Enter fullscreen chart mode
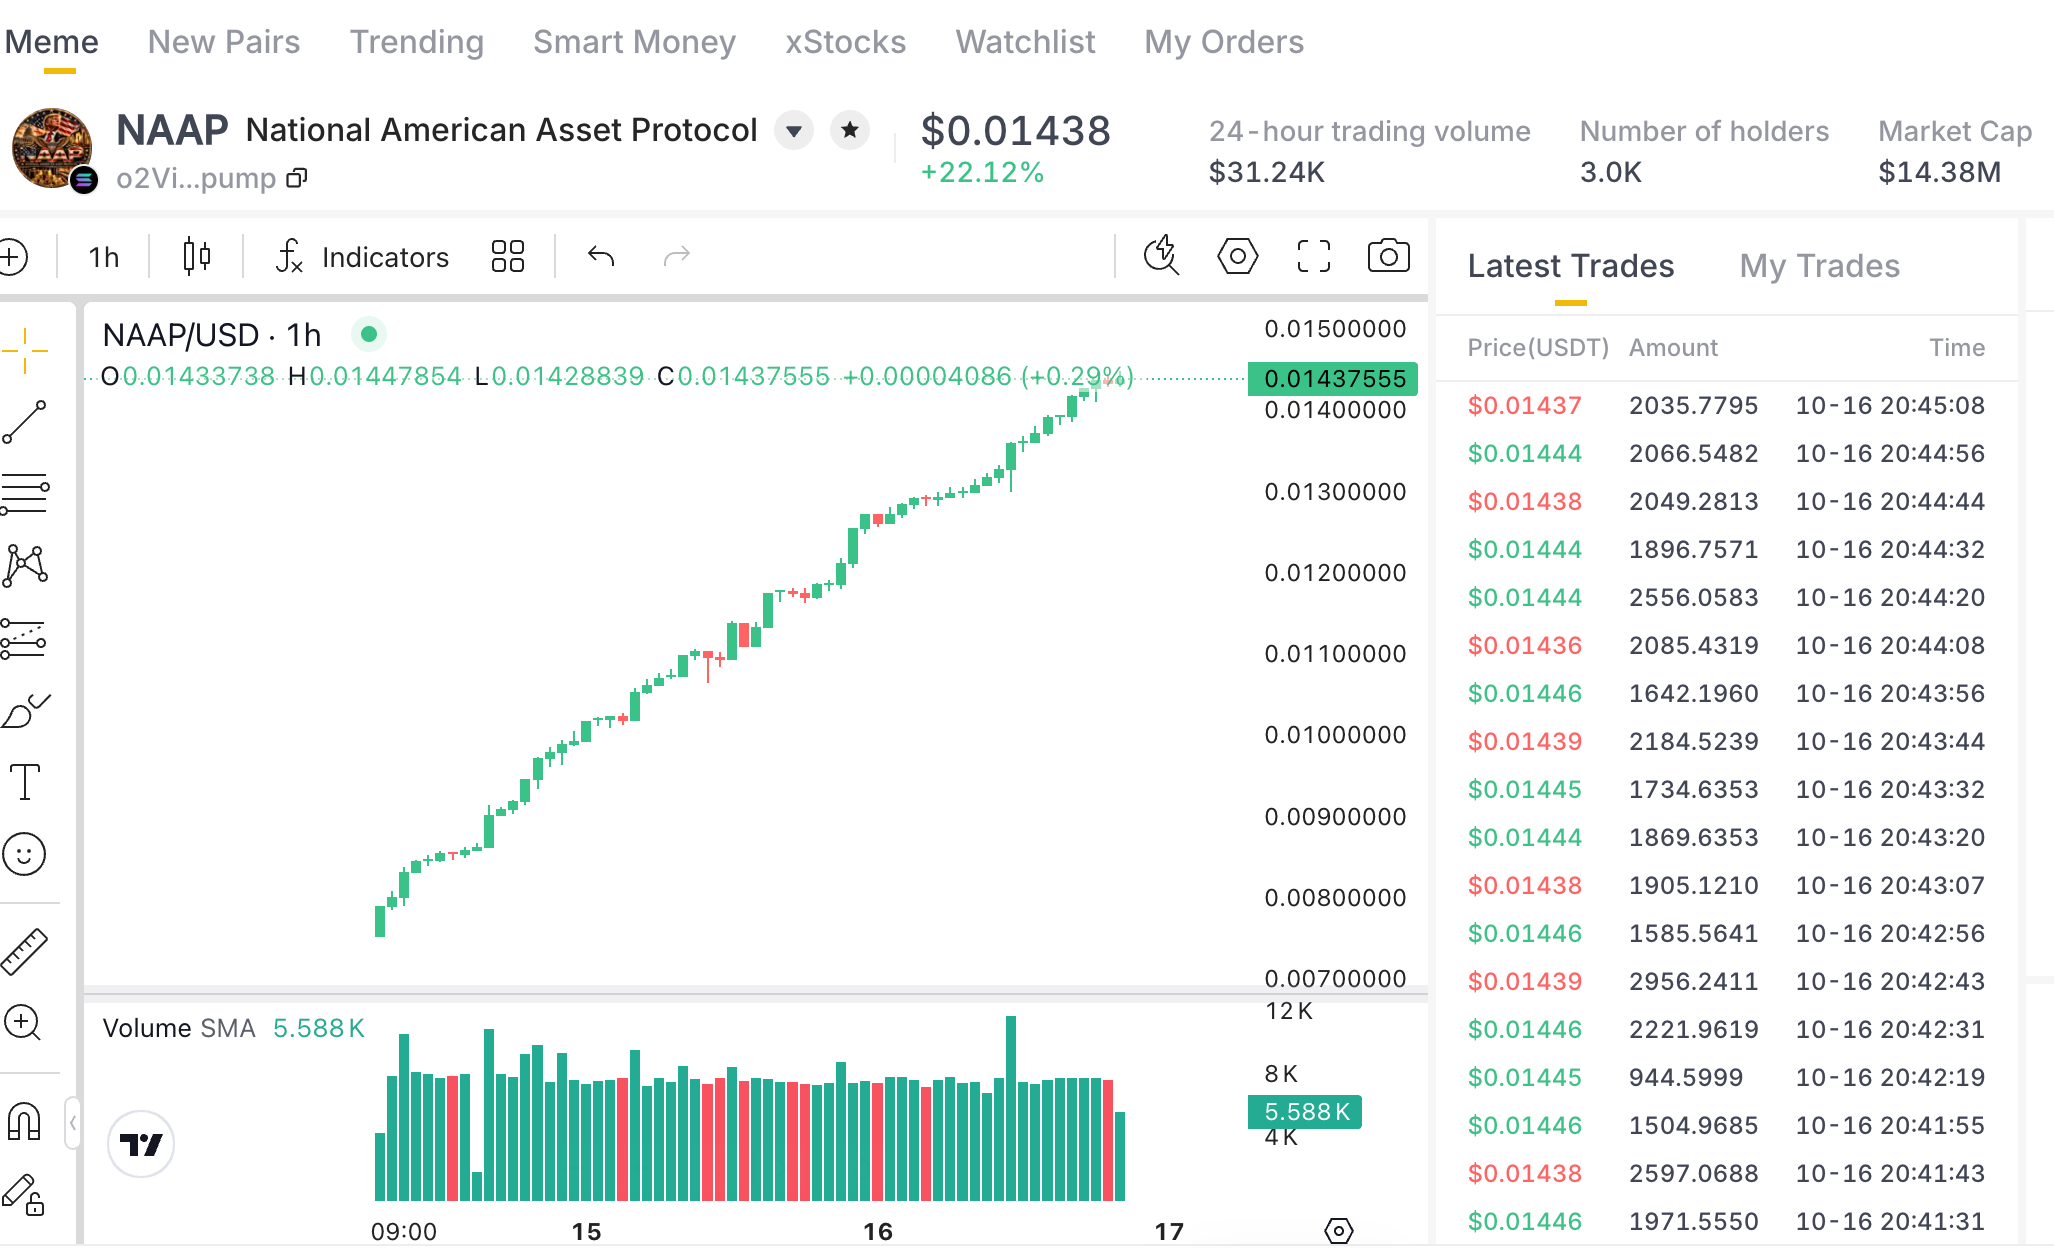 1314,256
